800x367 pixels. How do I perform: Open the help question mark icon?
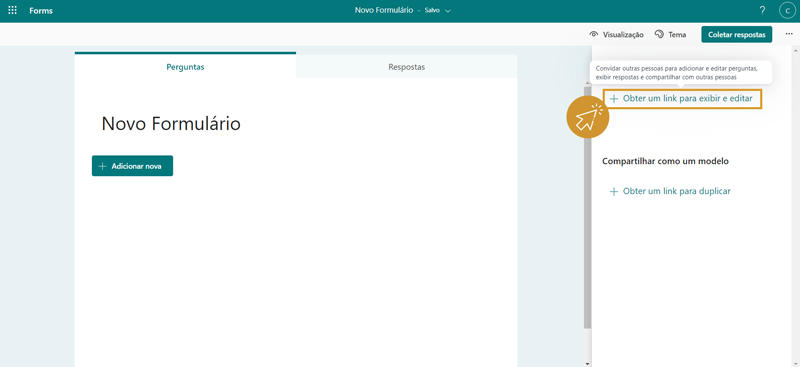point(763,10)
